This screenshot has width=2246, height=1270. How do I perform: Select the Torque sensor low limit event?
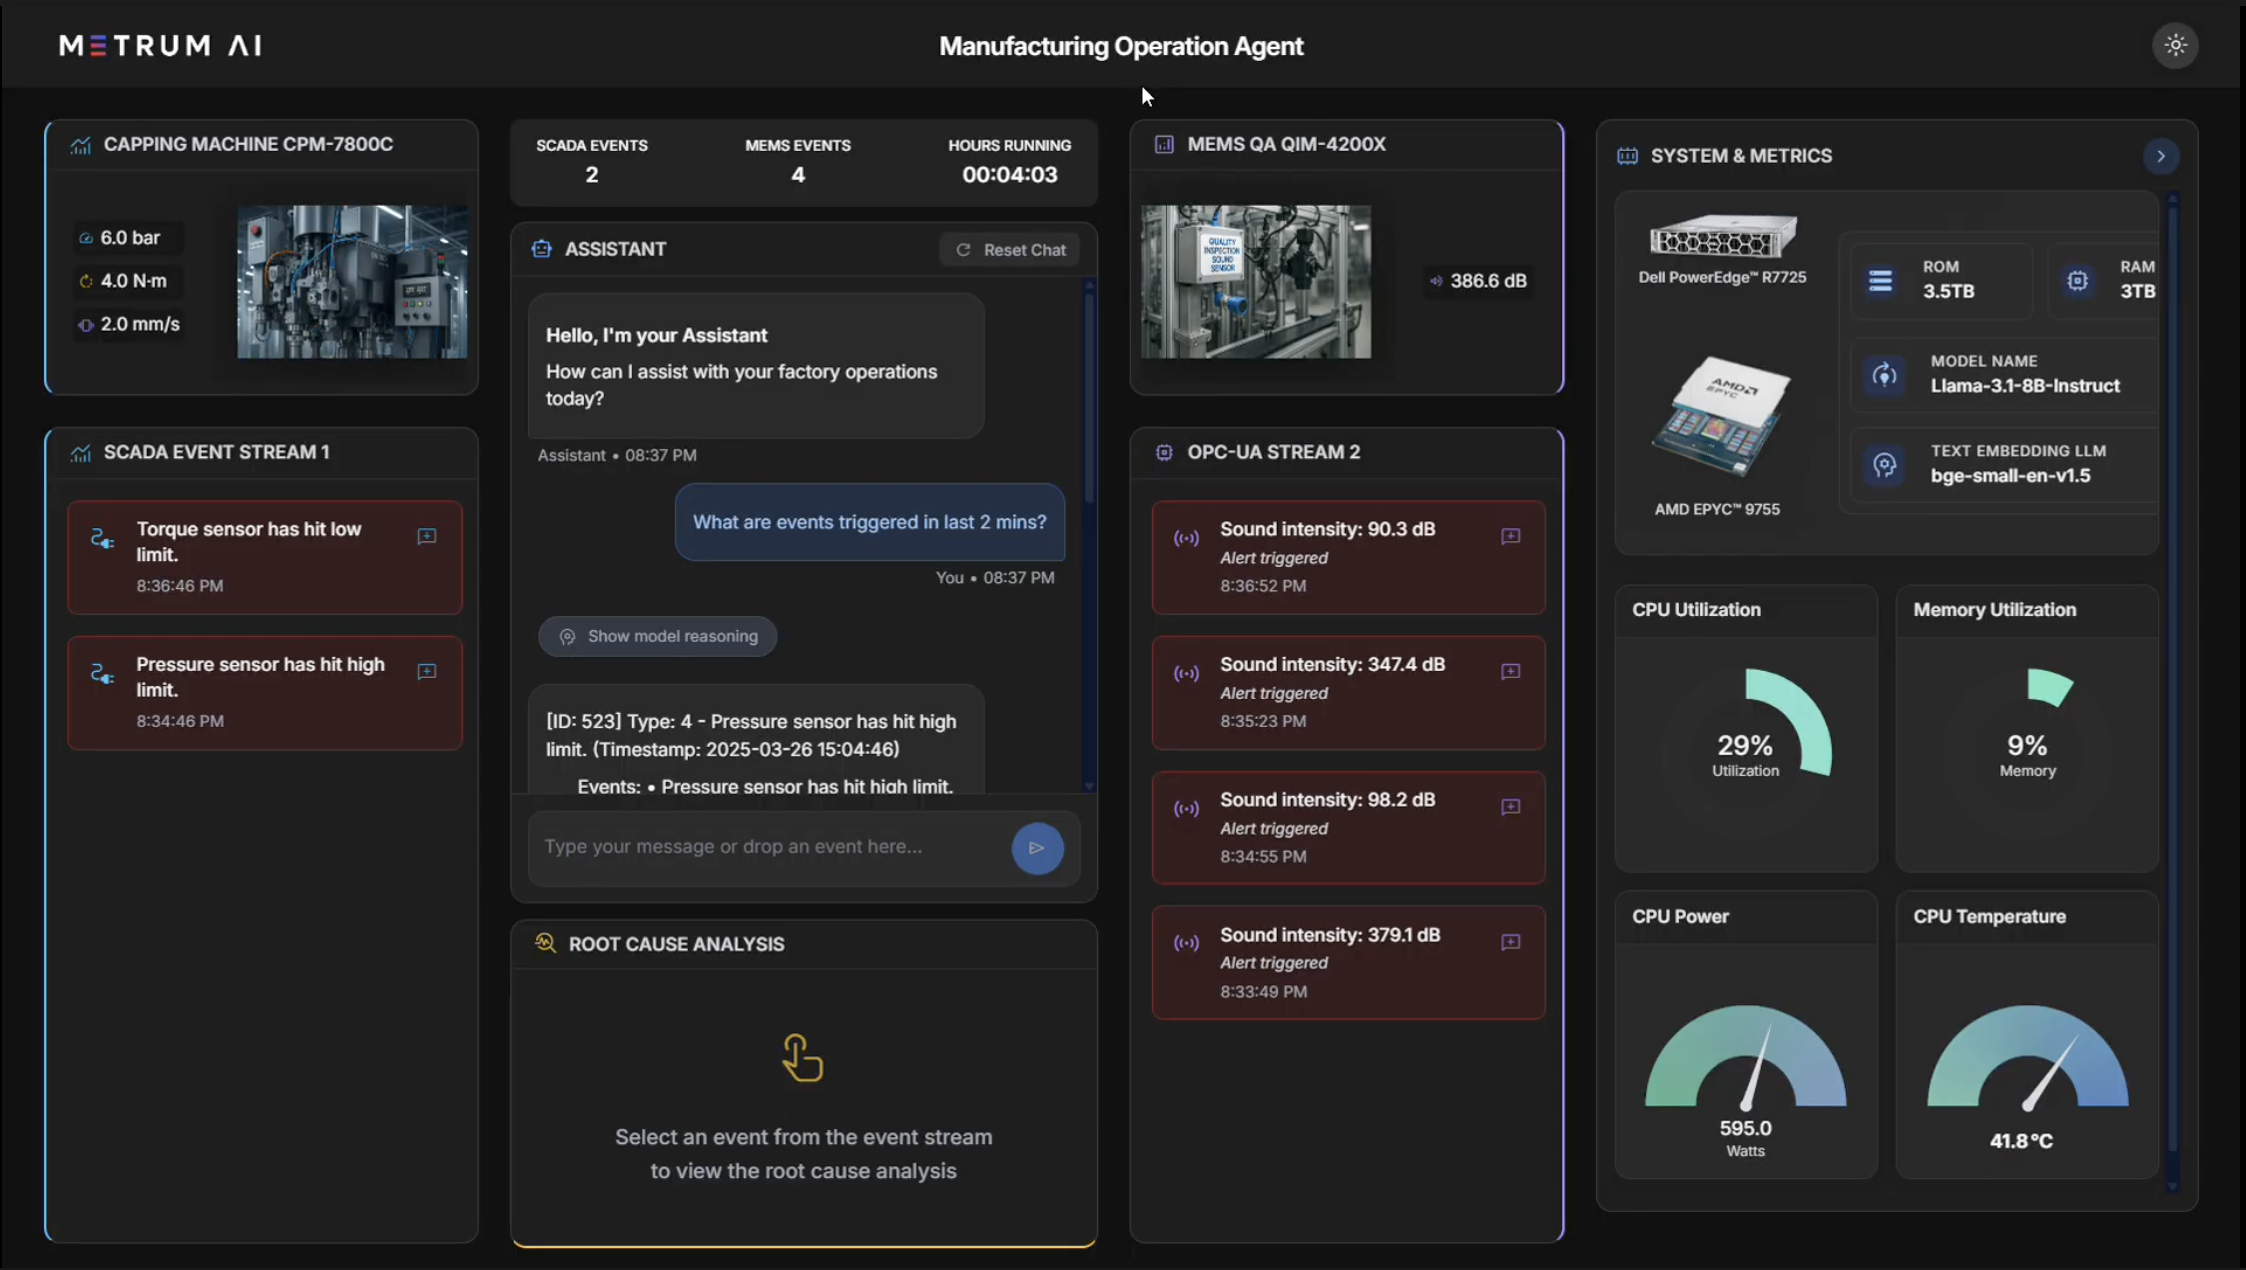[248, 557]
